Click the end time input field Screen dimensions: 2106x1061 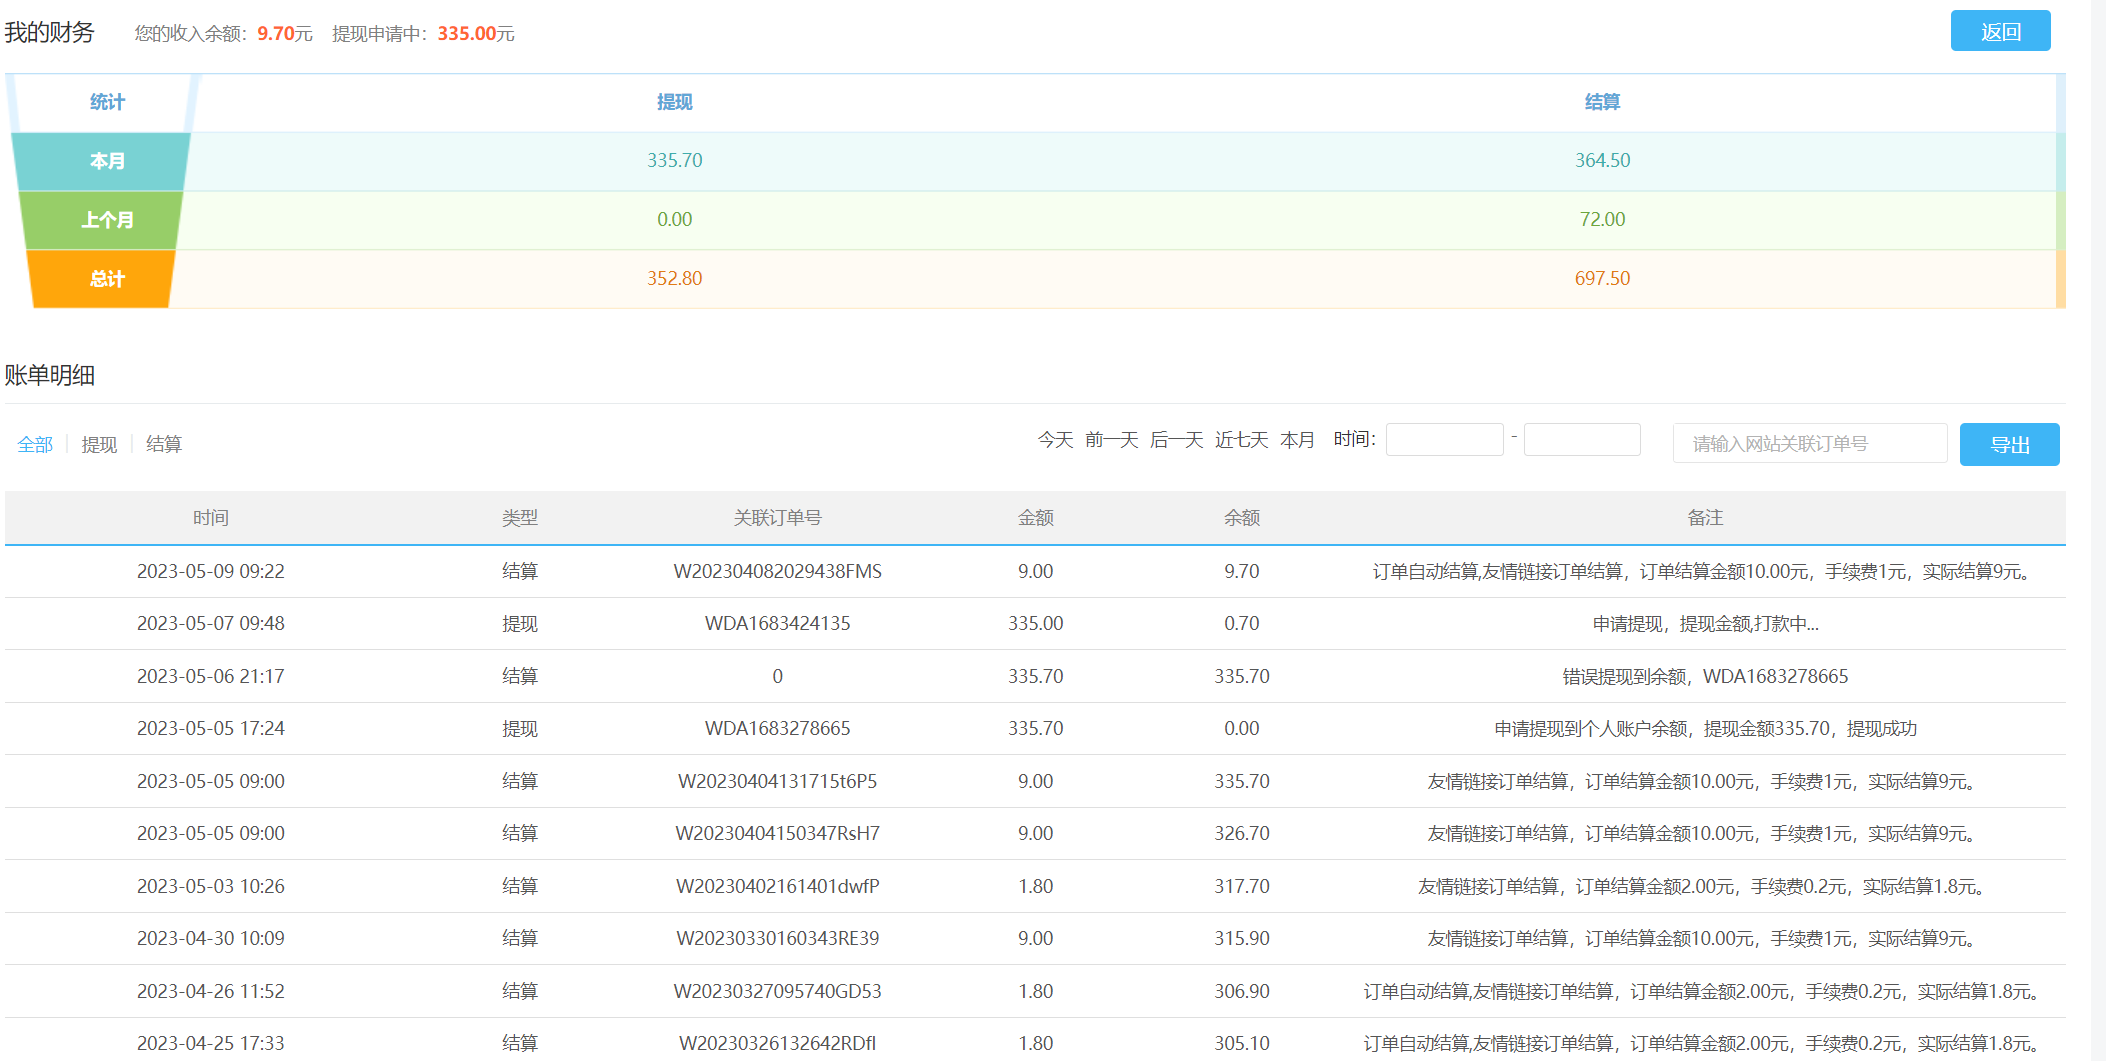pos(1582,440)
